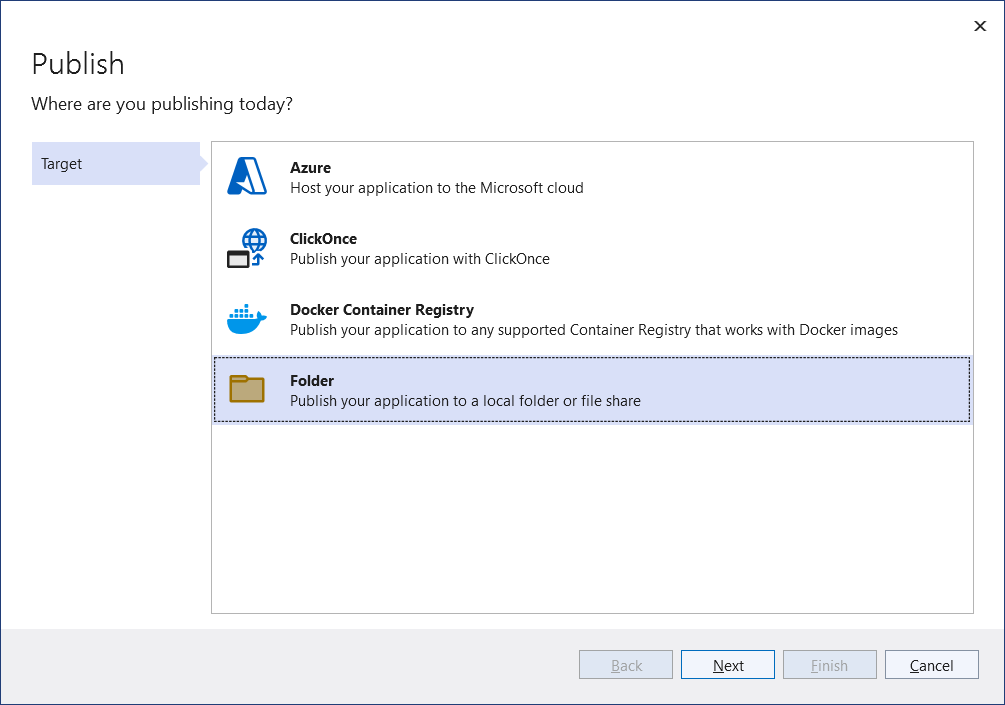Click the Docker container stack graphic

[246, 318]
